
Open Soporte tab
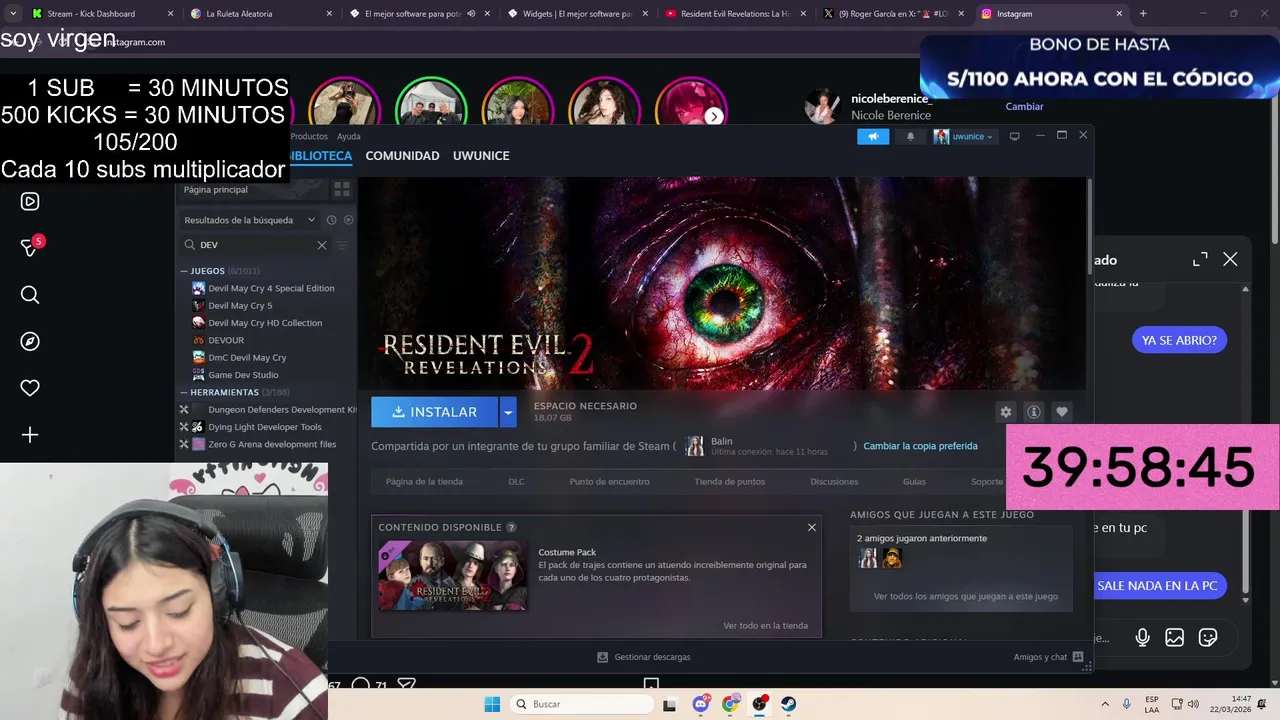(987, 482)
